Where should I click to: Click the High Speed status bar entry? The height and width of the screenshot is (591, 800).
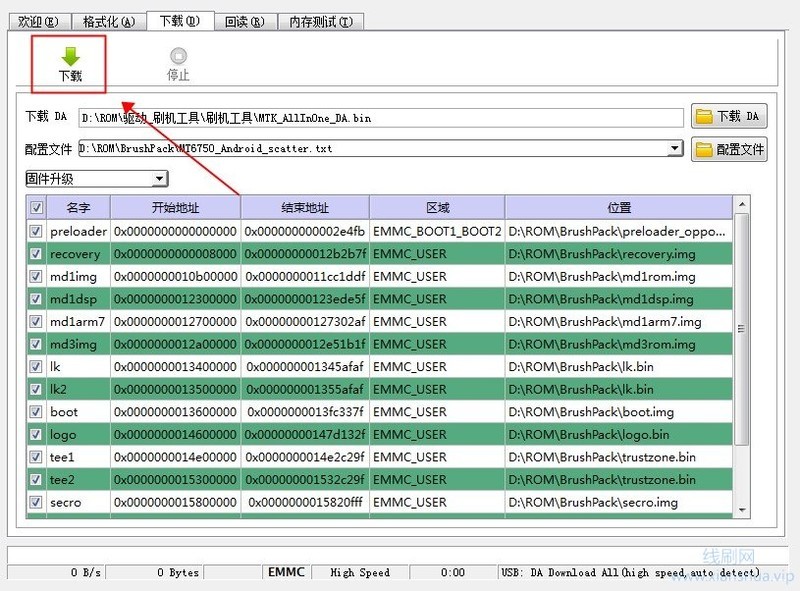pos(360,572)
